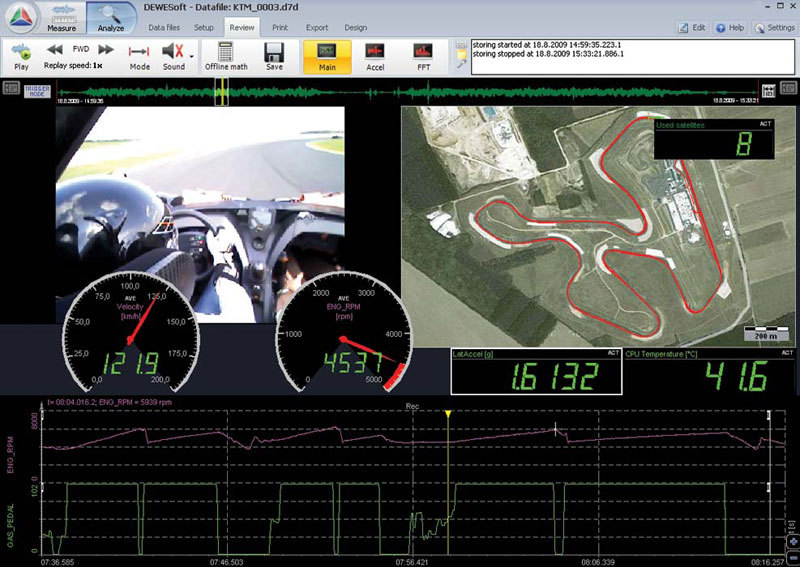Click the Trigger Mode icon
Image resolution: width=800 pixels, height=567 pixels.
pyautogui.click(x=37, y=95)
